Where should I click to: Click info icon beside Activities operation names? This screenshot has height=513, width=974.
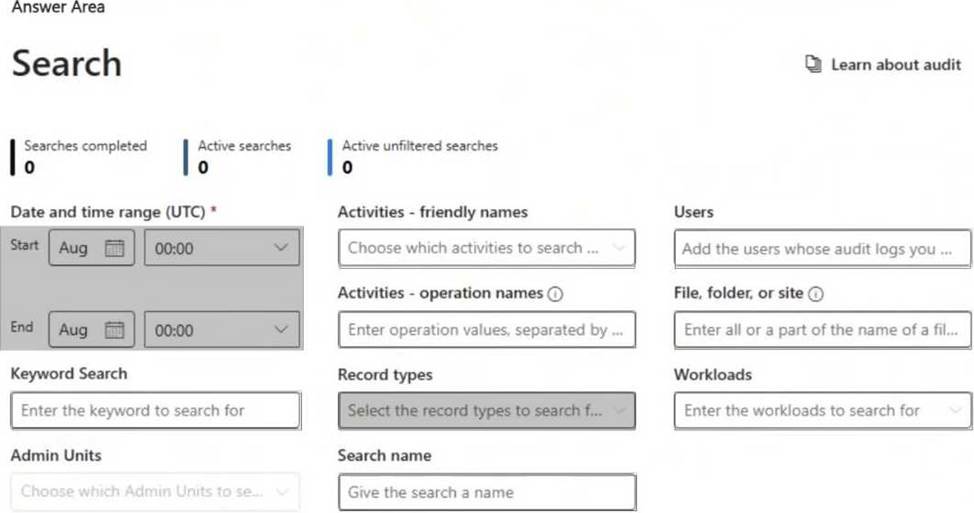click(556, 294)
